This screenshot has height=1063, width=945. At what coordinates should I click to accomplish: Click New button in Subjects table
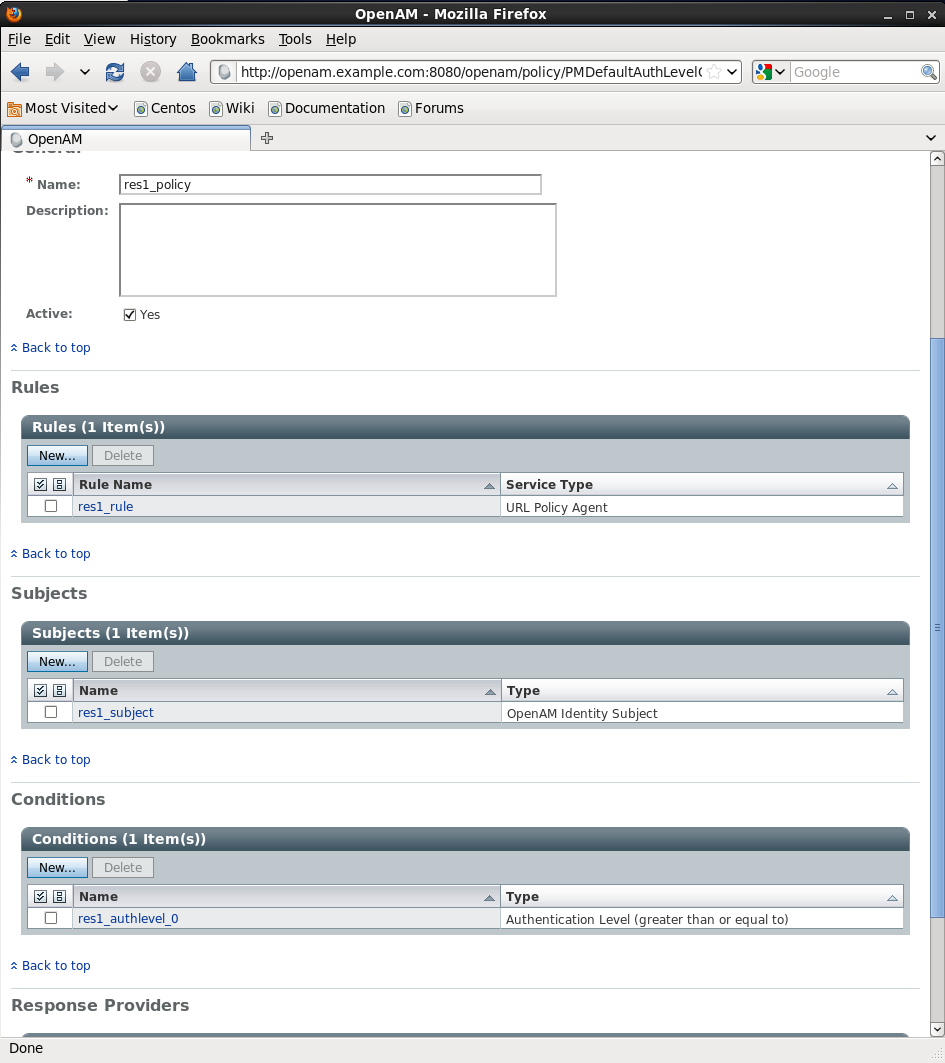pyautogui.click(x=58, y=662)
